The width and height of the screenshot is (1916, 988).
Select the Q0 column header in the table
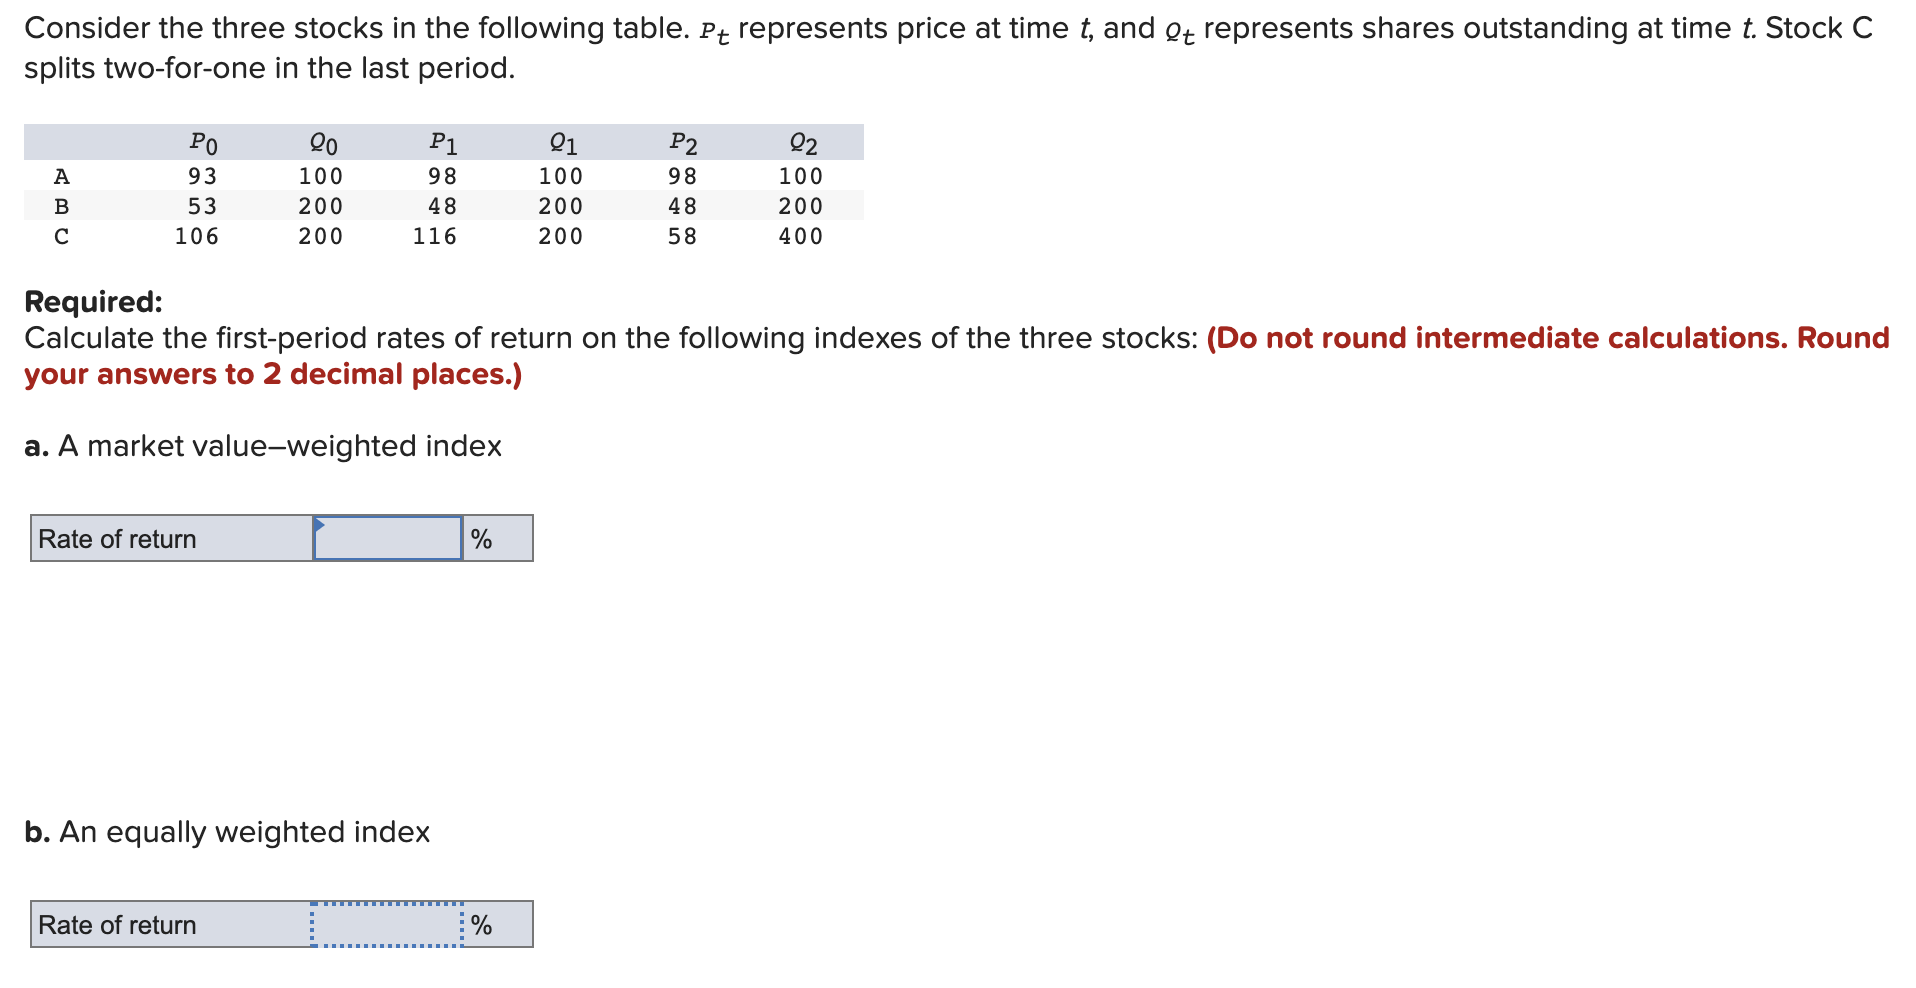(x=321, y=142)
